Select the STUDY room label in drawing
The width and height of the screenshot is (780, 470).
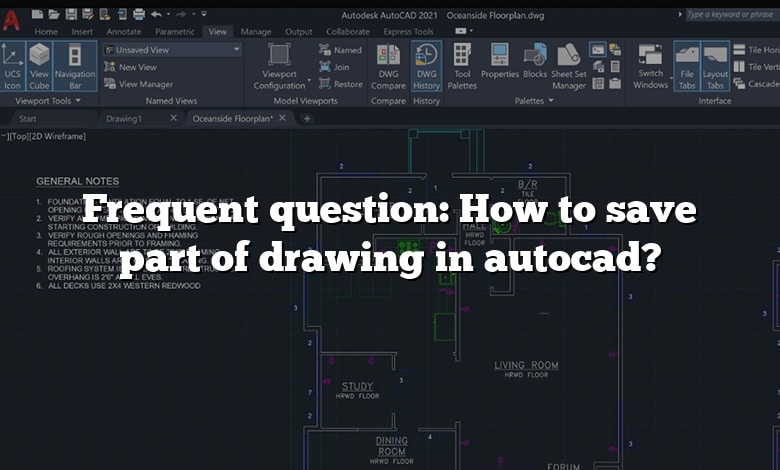[x=357, y=386]
